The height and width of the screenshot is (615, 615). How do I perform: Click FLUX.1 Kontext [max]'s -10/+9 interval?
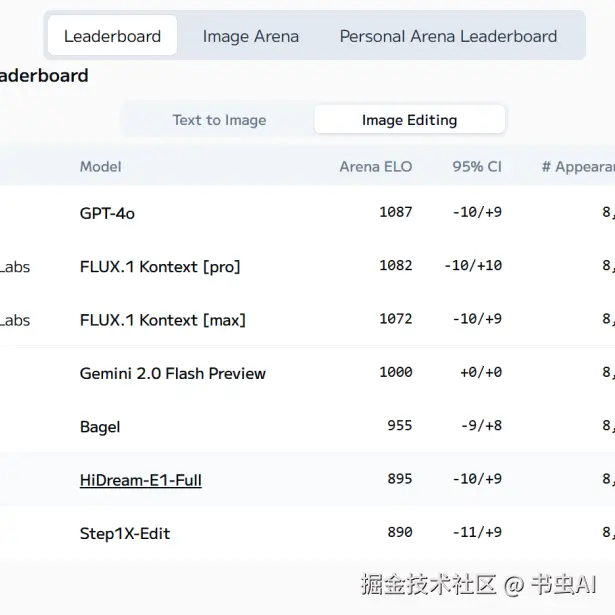point(477,319)
